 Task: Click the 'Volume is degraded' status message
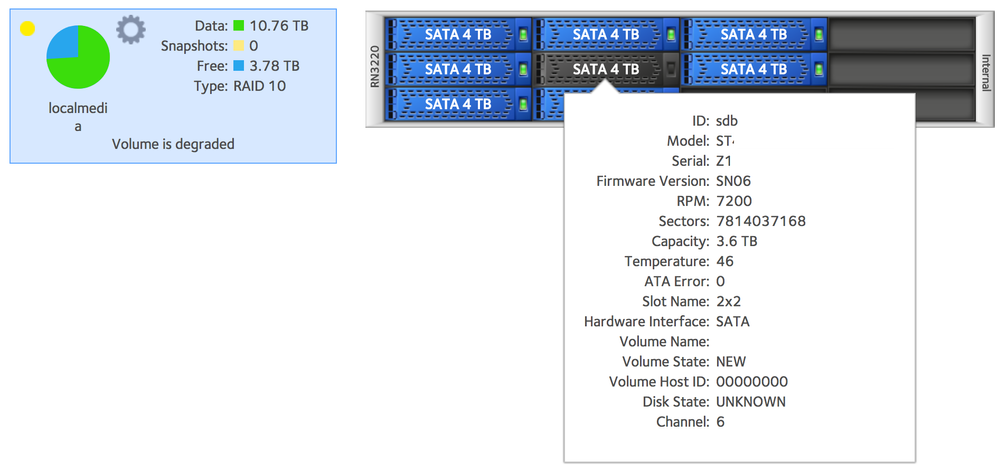pyautogui.click(x=173, y=144)
